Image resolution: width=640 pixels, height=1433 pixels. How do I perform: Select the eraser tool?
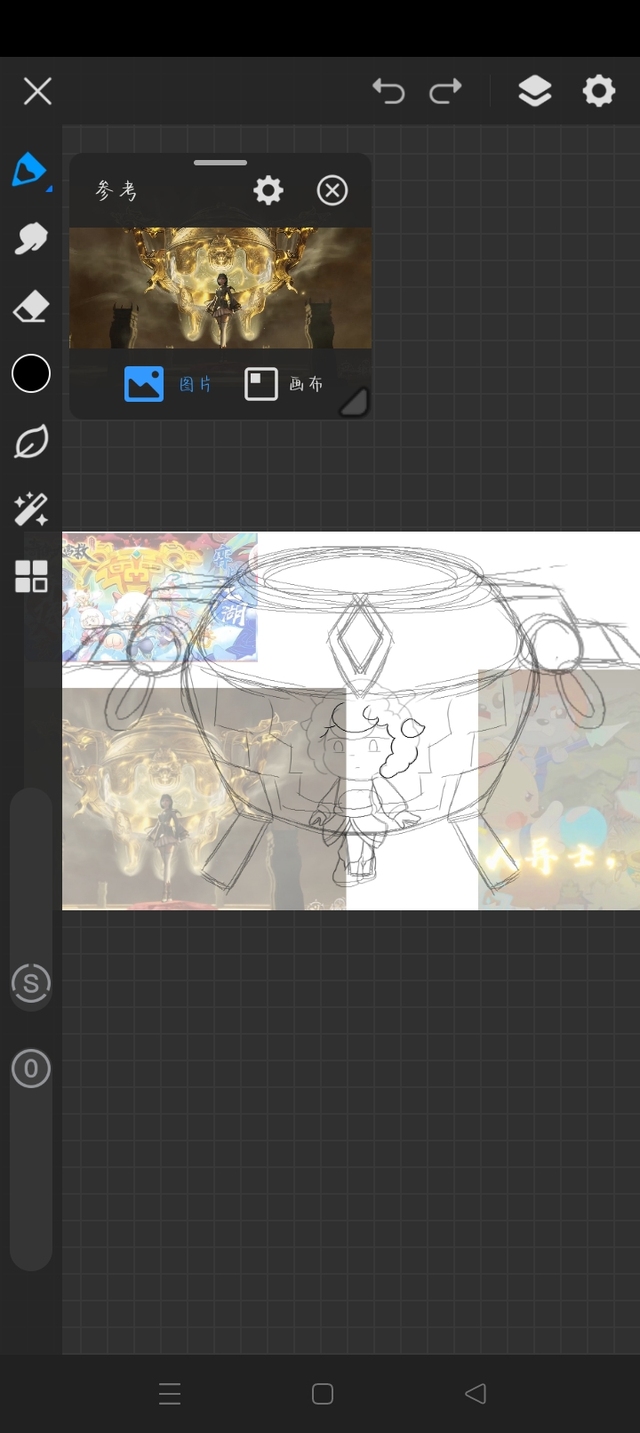(30, 306)
